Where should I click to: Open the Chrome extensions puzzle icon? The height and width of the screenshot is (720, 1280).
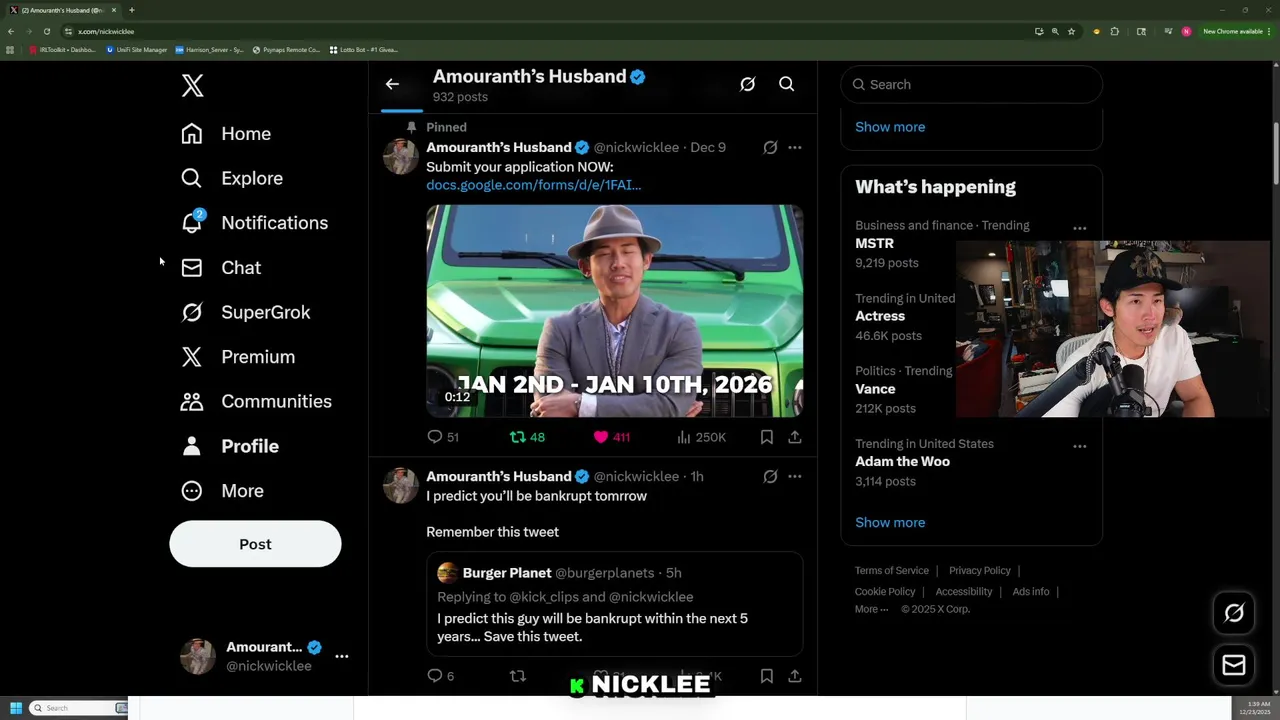1114,31
